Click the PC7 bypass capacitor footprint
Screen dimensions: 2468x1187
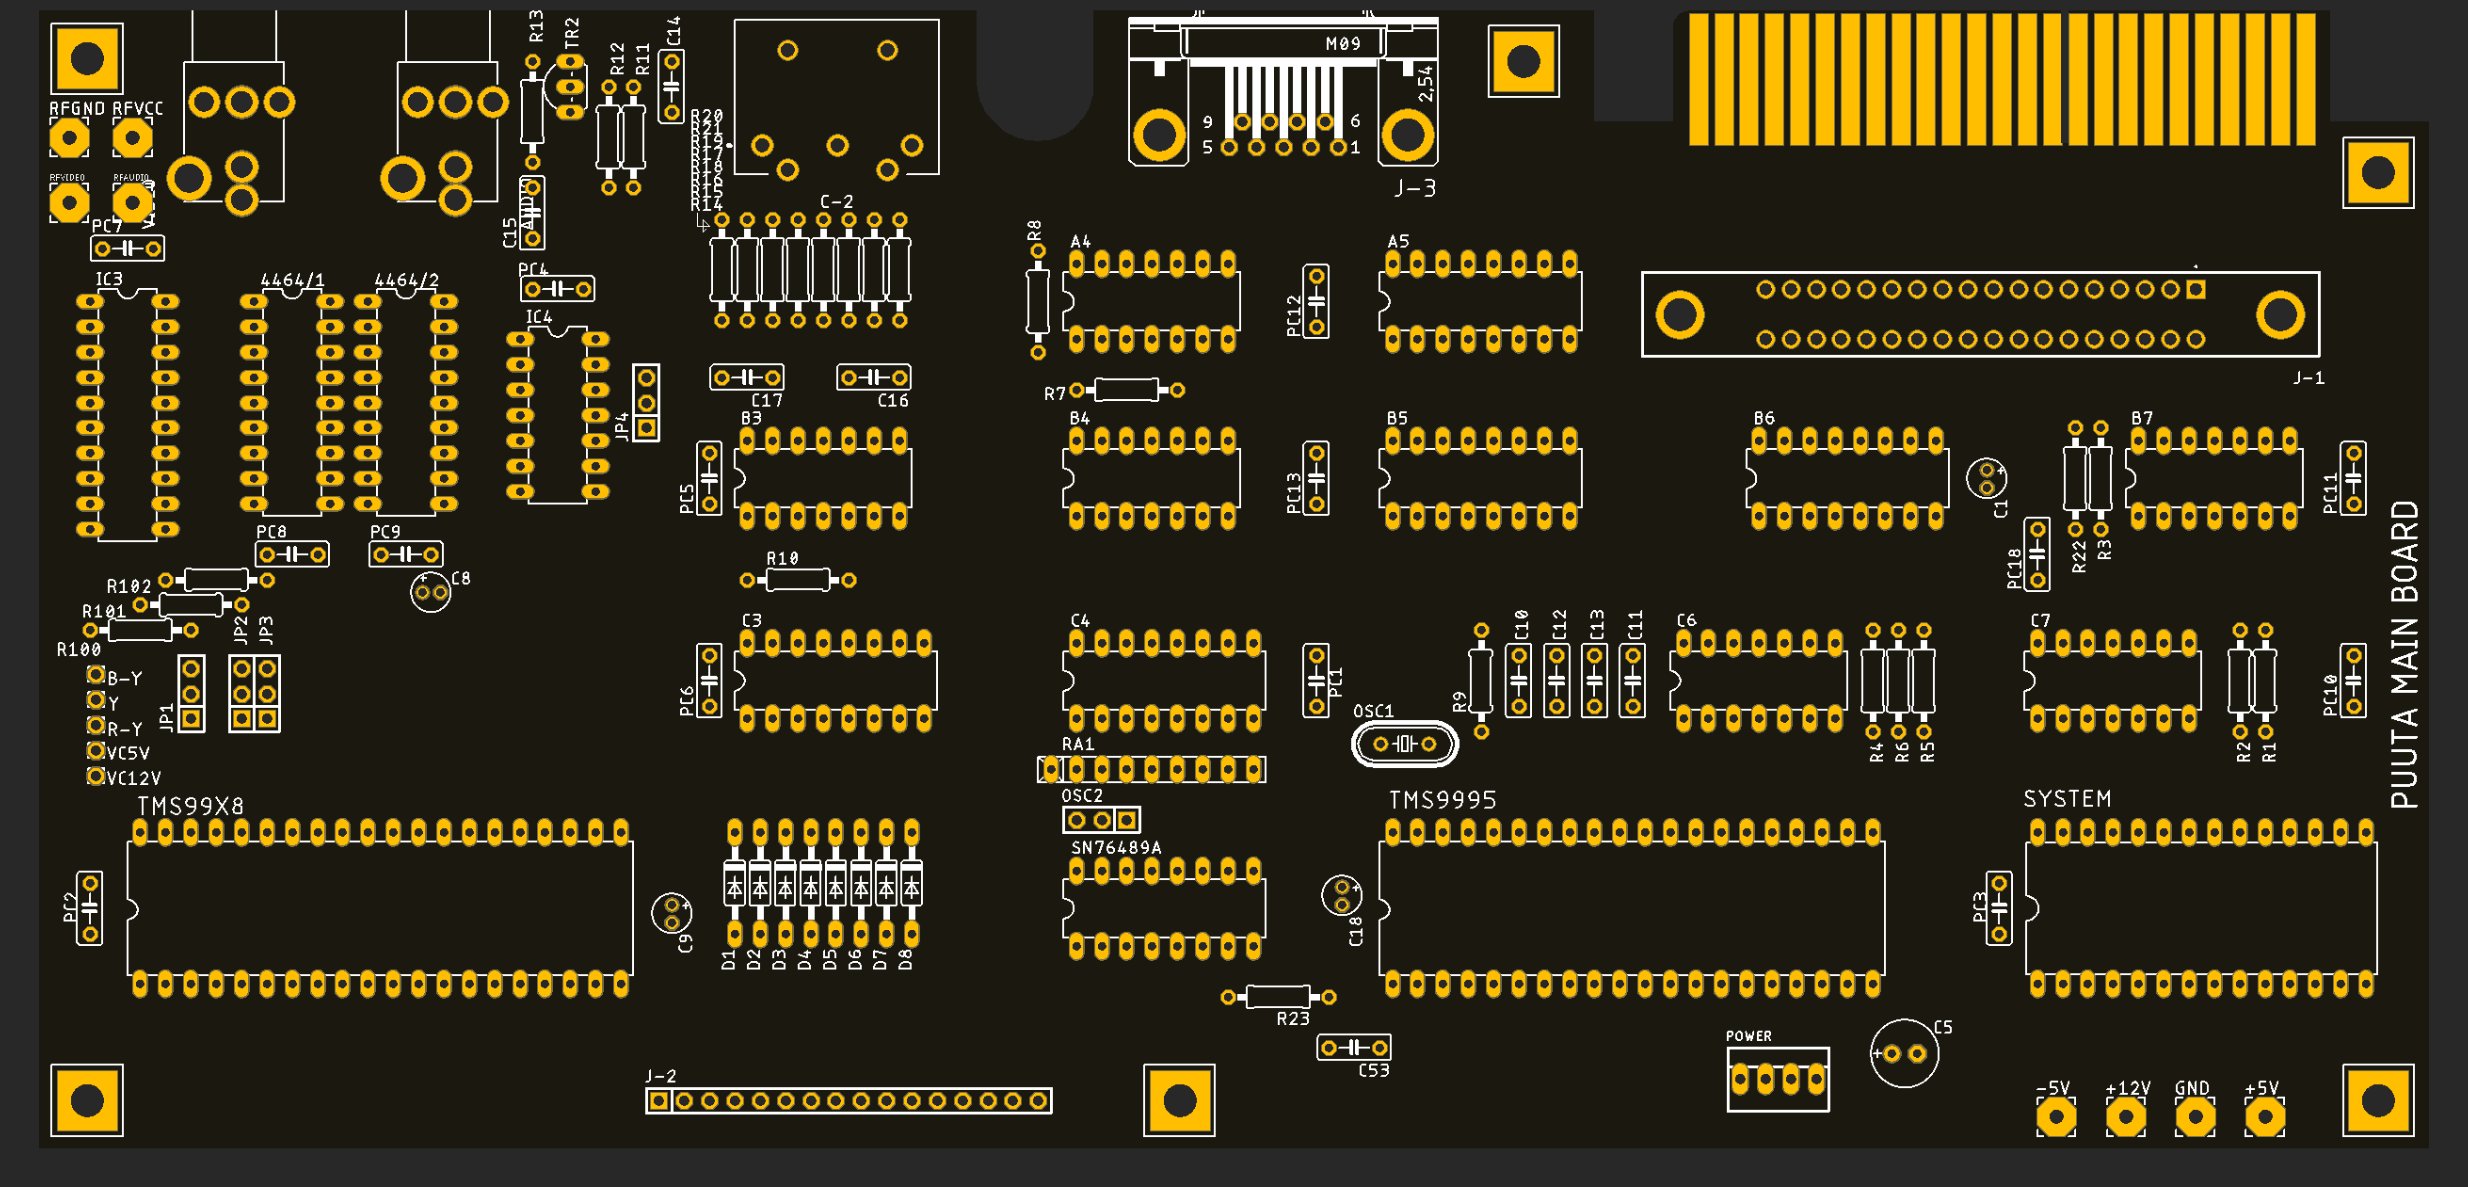[x=127, y=248]
